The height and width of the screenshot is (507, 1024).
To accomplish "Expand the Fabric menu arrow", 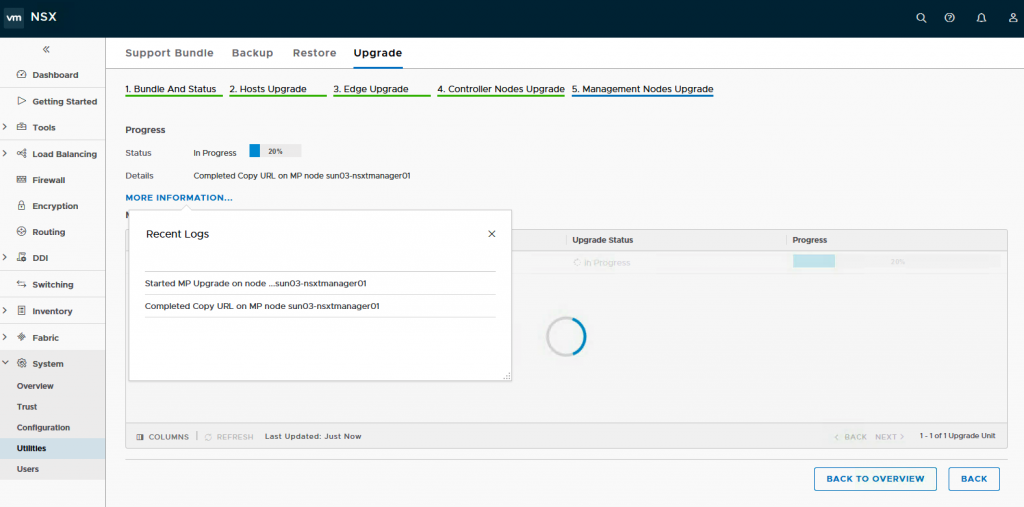I will pyautogui.click(x=5, y=337).
